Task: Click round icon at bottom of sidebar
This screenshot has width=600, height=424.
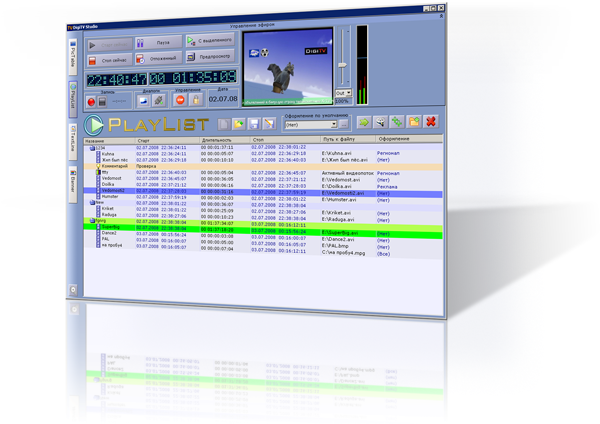Action: [73, 290]
